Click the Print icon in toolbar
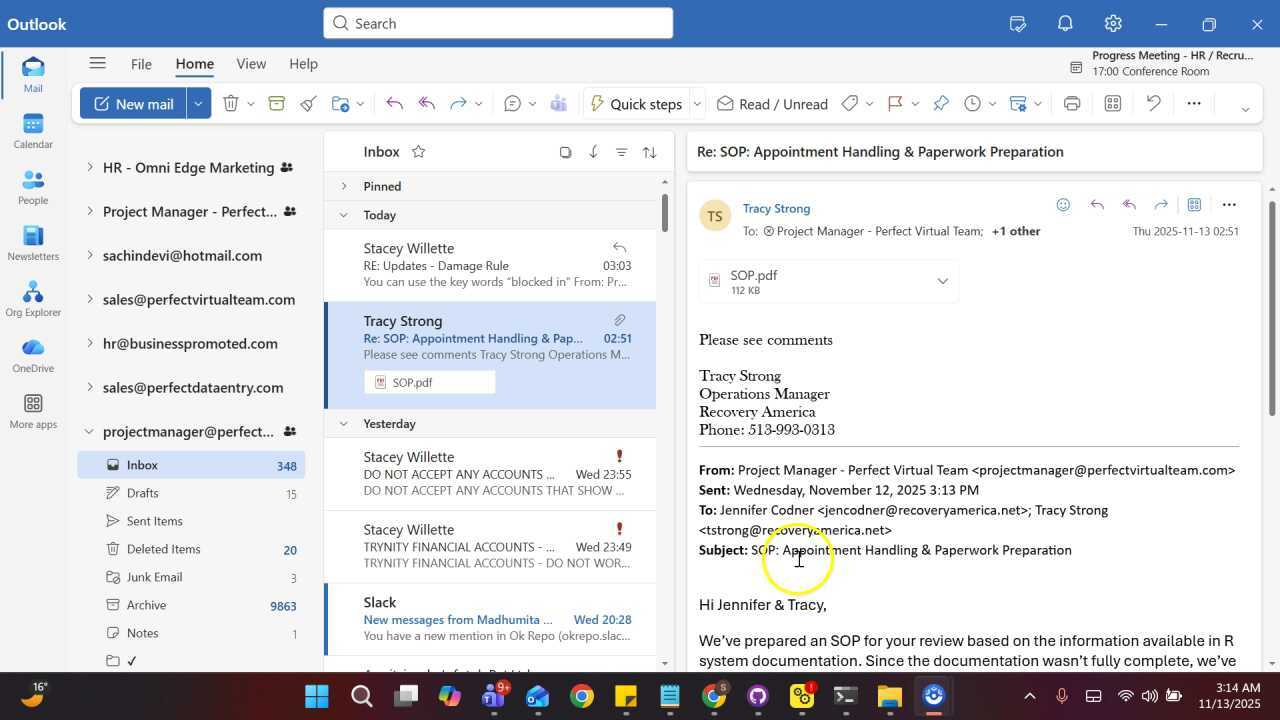 tap(1072, 104)
